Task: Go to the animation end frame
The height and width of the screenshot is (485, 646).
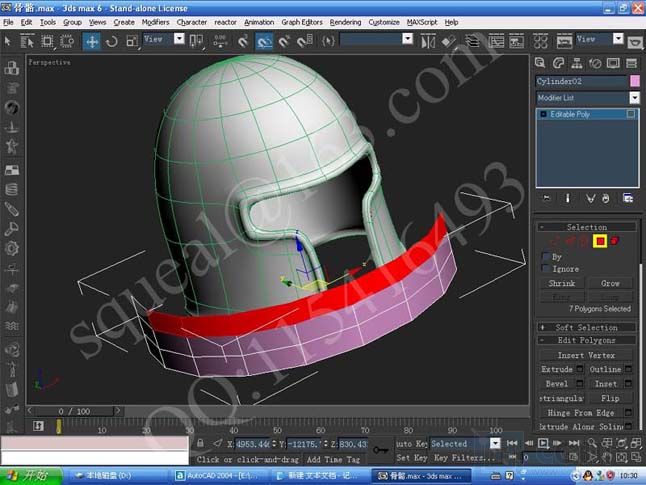Action: pos(574,443)
